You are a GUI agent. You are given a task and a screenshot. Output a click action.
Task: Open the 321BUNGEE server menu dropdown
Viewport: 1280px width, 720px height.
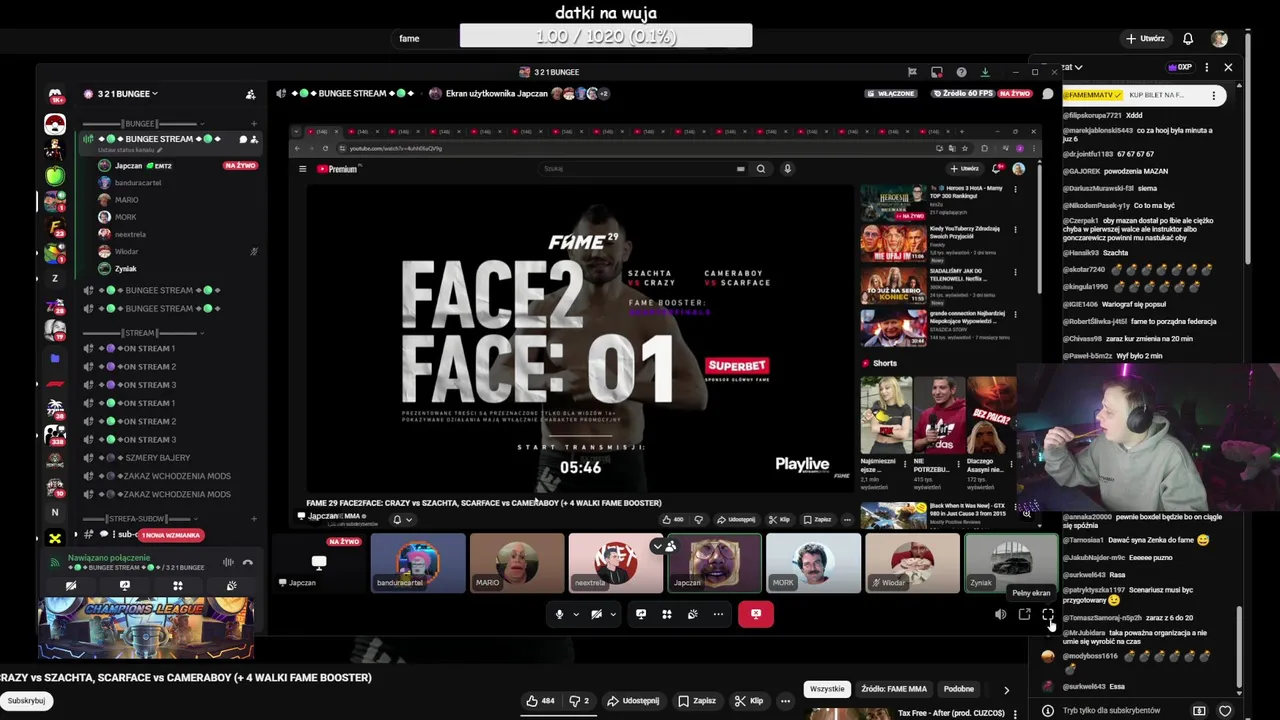[127, 94]
